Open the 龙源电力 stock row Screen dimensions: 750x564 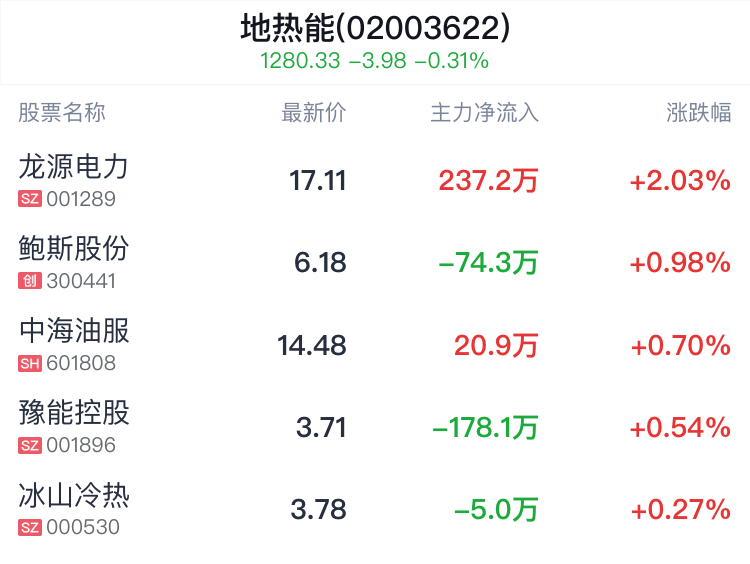coord(375,180)
